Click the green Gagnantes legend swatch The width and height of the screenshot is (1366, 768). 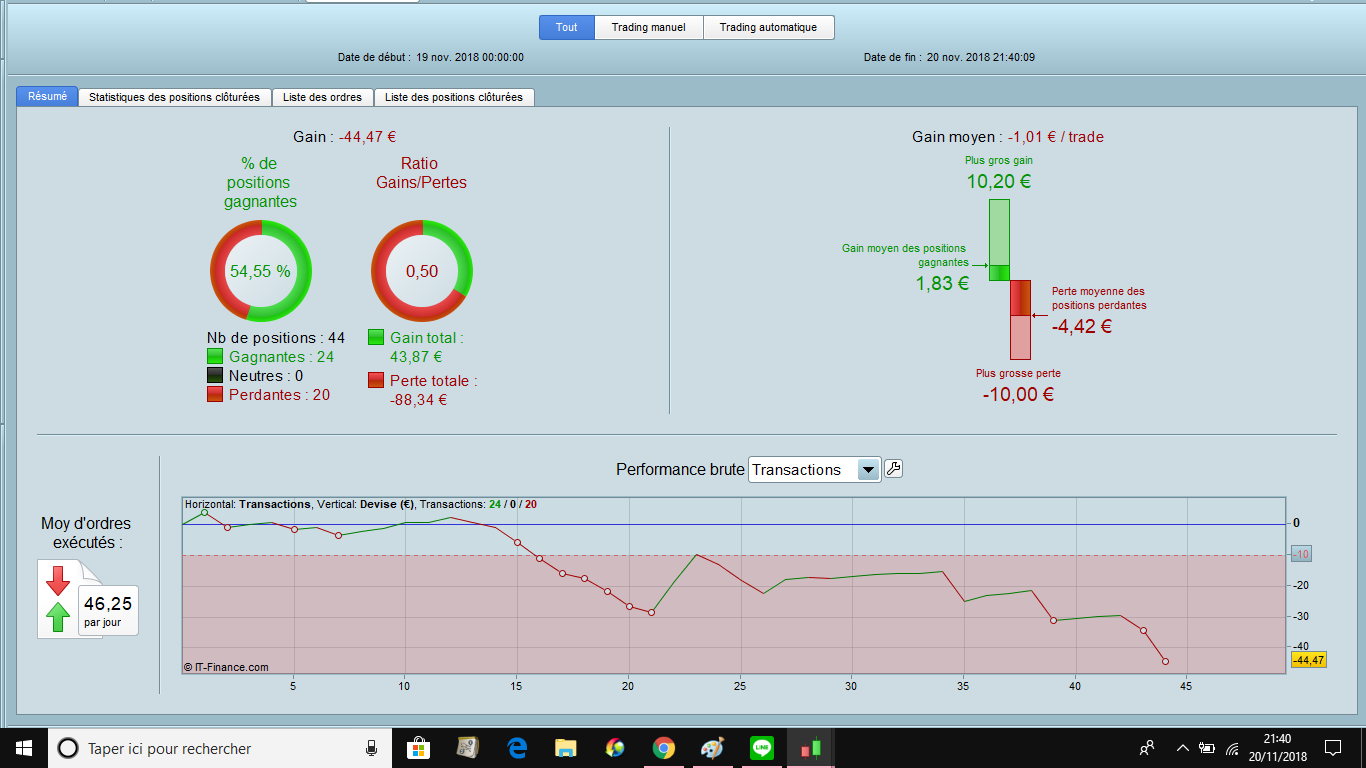tap(215, 356)
